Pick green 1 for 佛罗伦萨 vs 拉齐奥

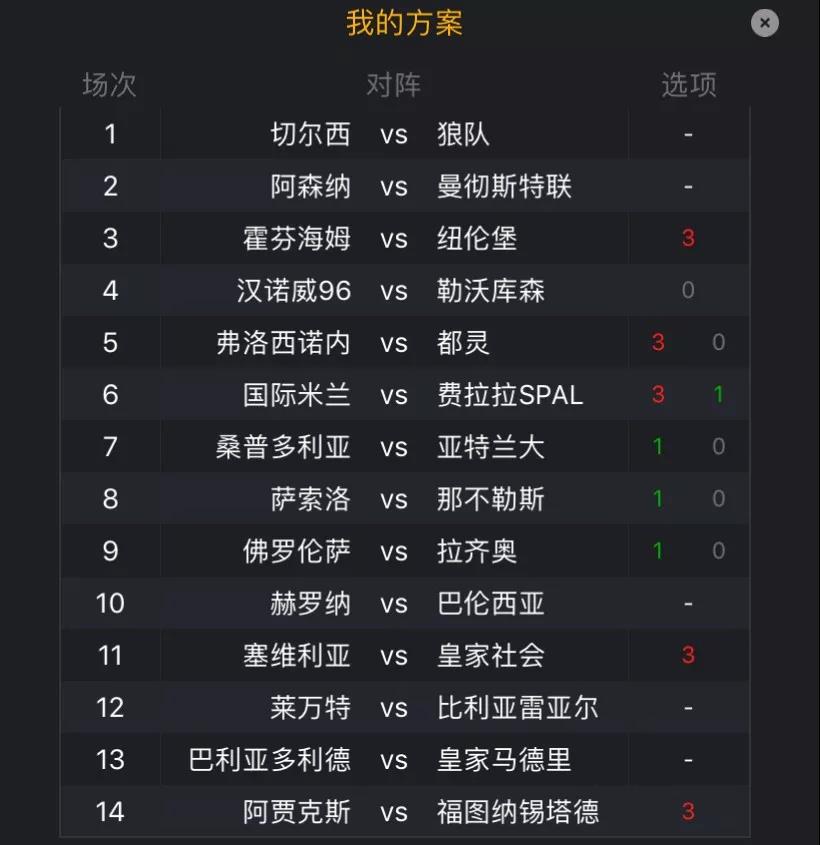click(657, 551)
